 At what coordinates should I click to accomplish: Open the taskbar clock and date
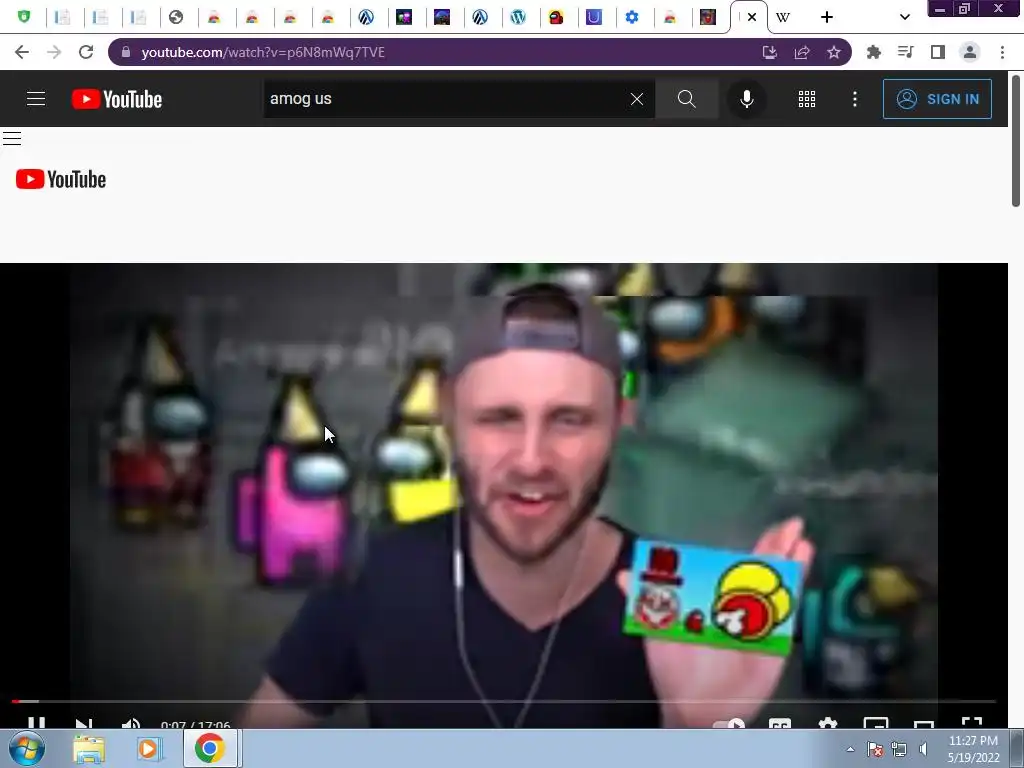click(973, 749)
